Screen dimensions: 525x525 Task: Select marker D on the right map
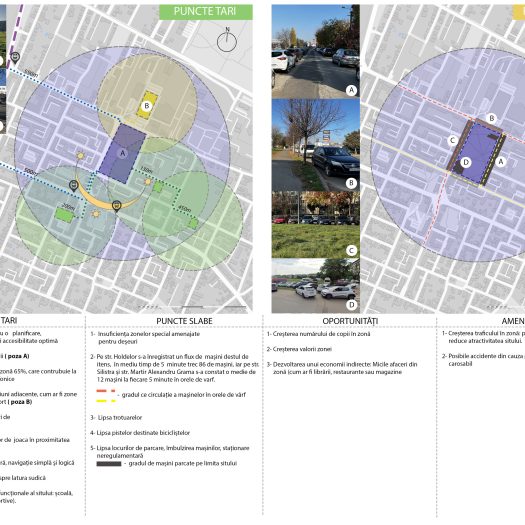(x=466, y=162)
